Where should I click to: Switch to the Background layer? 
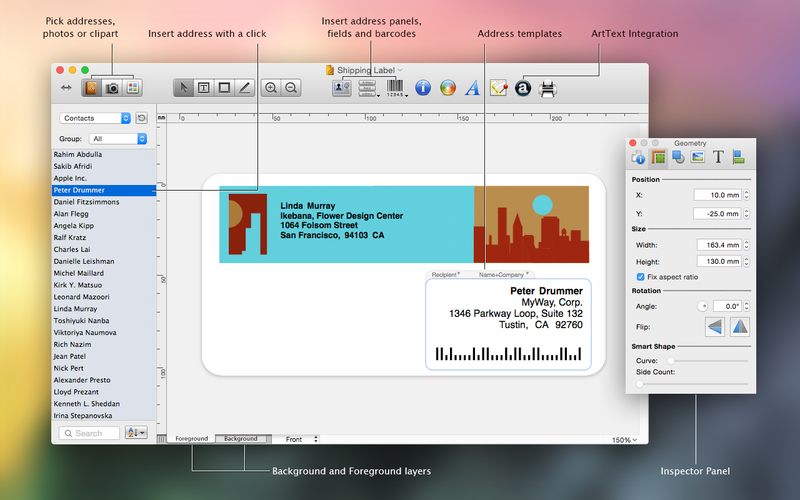(x=241, y=439)
